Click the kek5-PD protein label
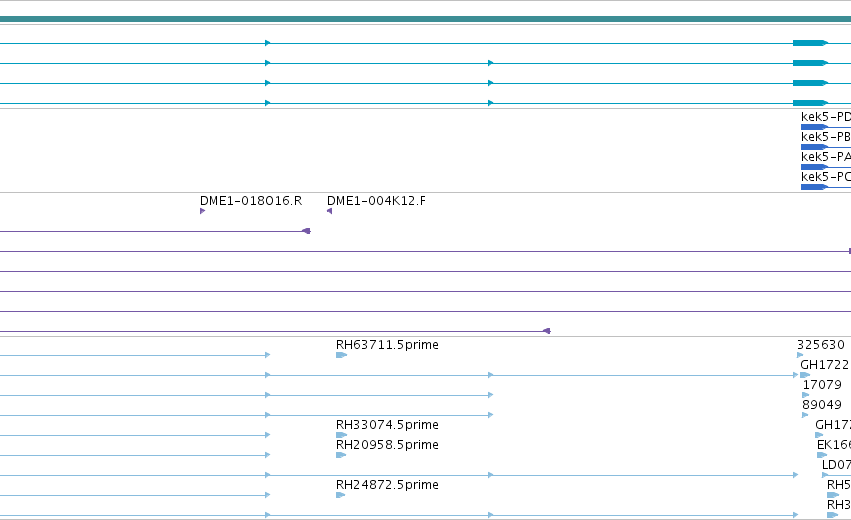The width and height of the screenshot is (851, 520). coord(825,117)
